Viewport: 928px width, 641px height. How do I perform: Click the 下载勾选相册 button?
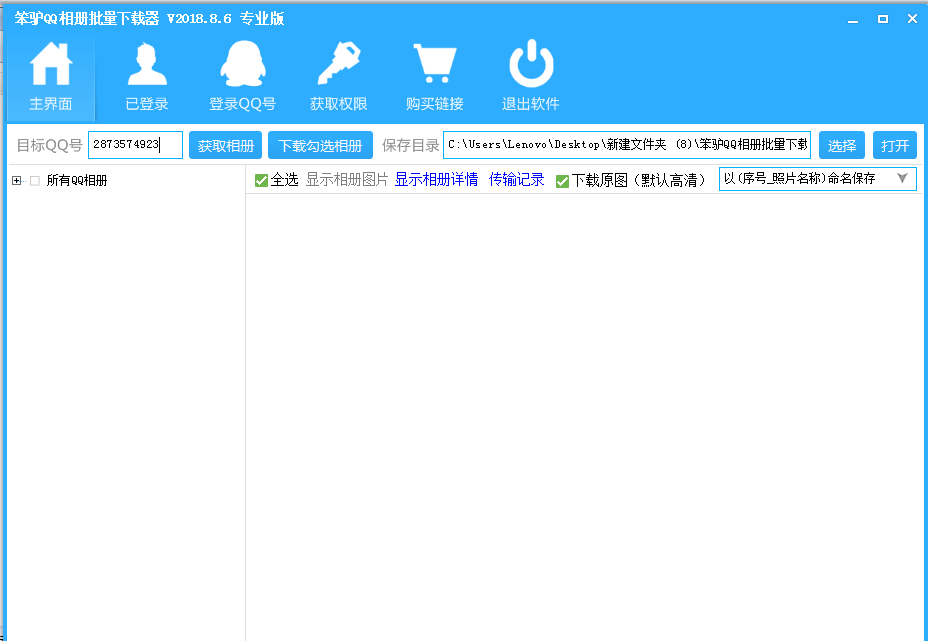(x=320, y=145)
